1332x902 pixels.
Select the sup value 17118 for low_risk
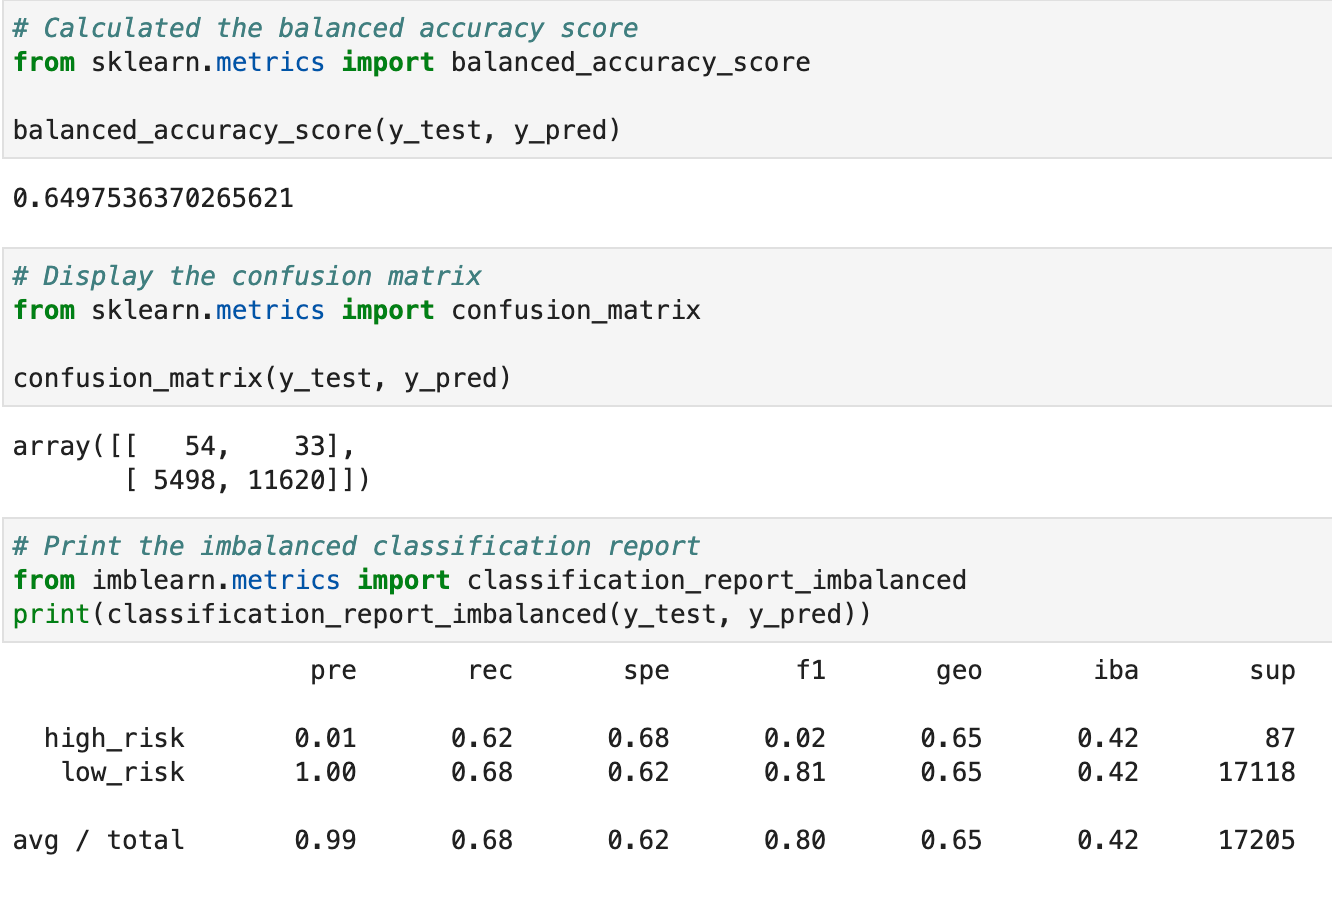1257,771
